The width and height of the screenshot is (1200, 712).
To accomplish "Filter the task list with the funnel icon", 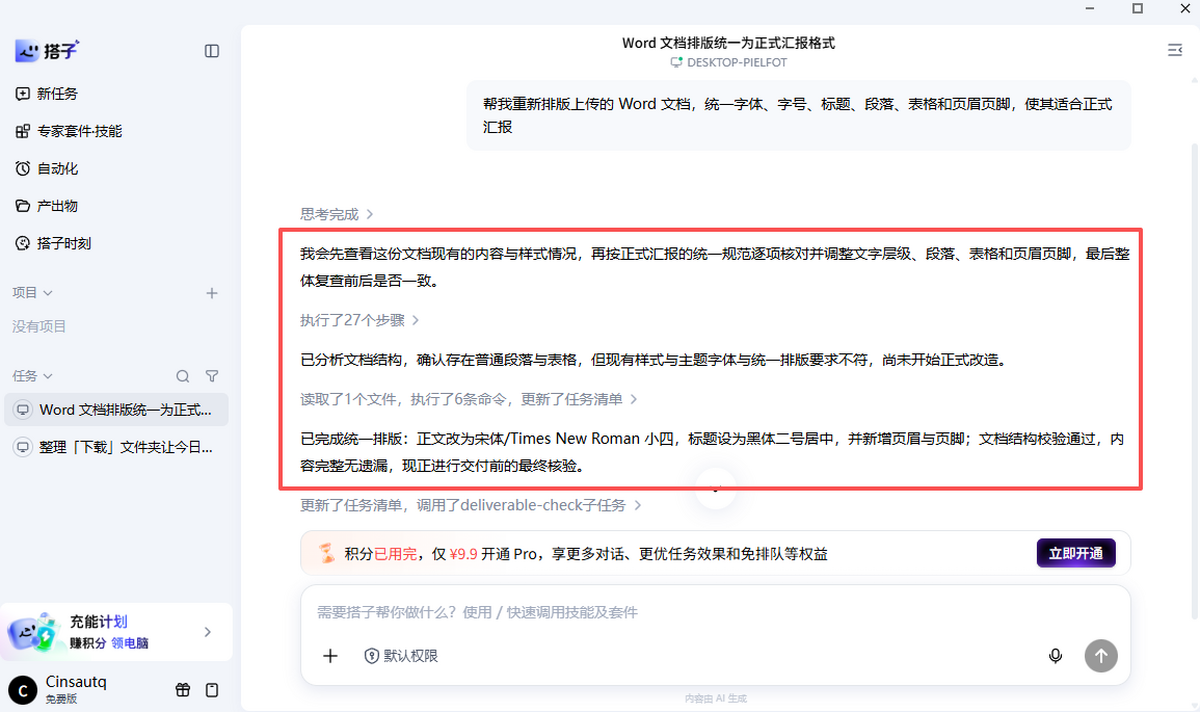I will pos(212,376).
